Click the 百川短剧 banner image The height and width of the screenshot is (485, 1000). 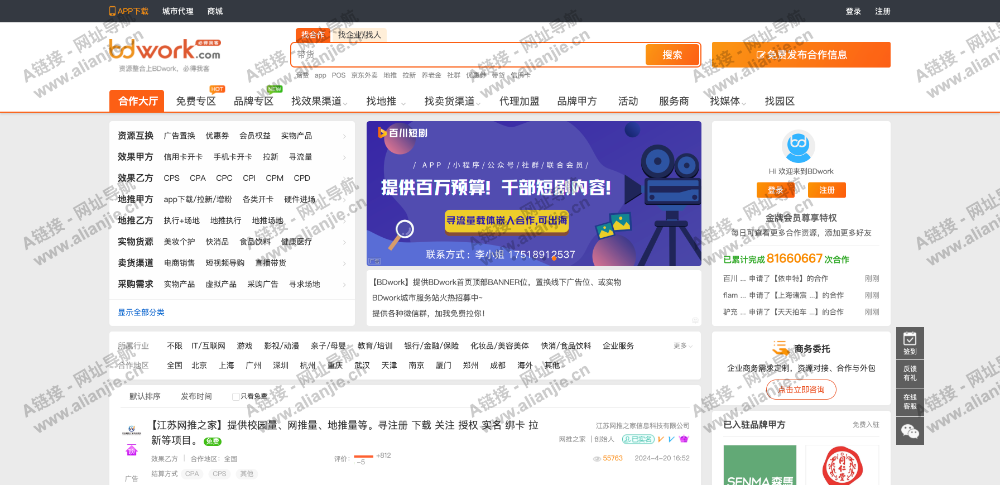[534, 193]
